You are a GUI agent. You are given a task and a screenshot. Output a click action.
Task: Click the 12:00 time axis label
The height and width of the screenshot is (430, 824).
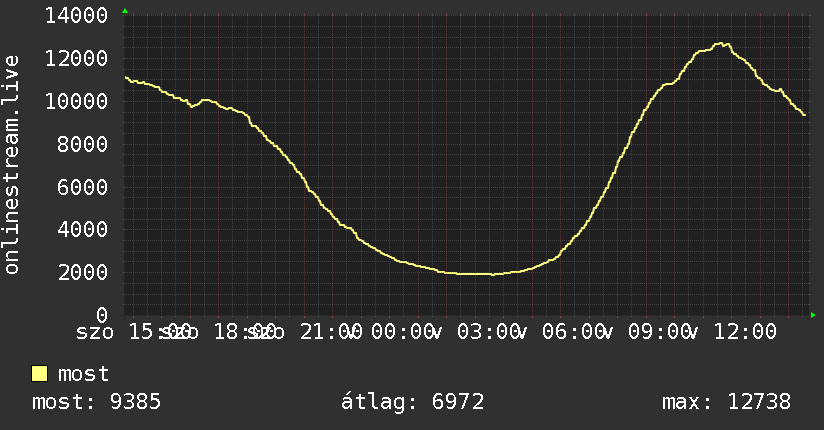click(x=745, y=332)
